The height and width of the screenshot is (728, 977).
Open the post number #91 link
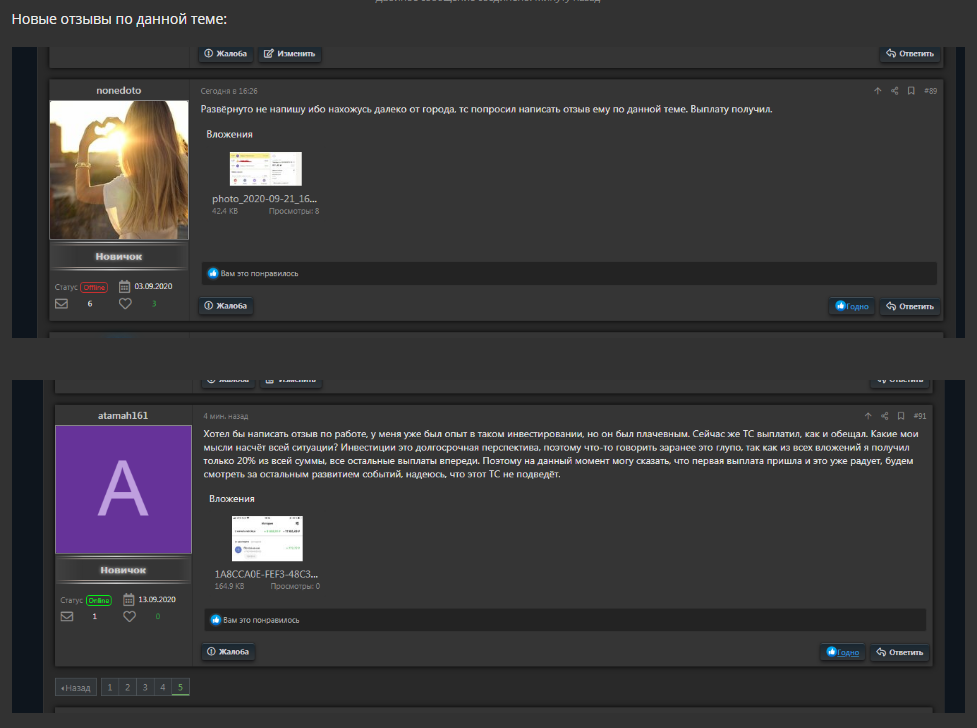tap(920, 416)
